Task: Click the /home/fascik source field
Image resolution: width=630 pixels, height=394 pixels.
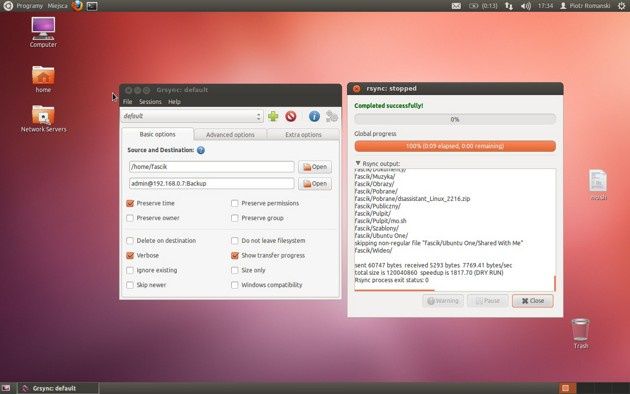Action: 212,167
